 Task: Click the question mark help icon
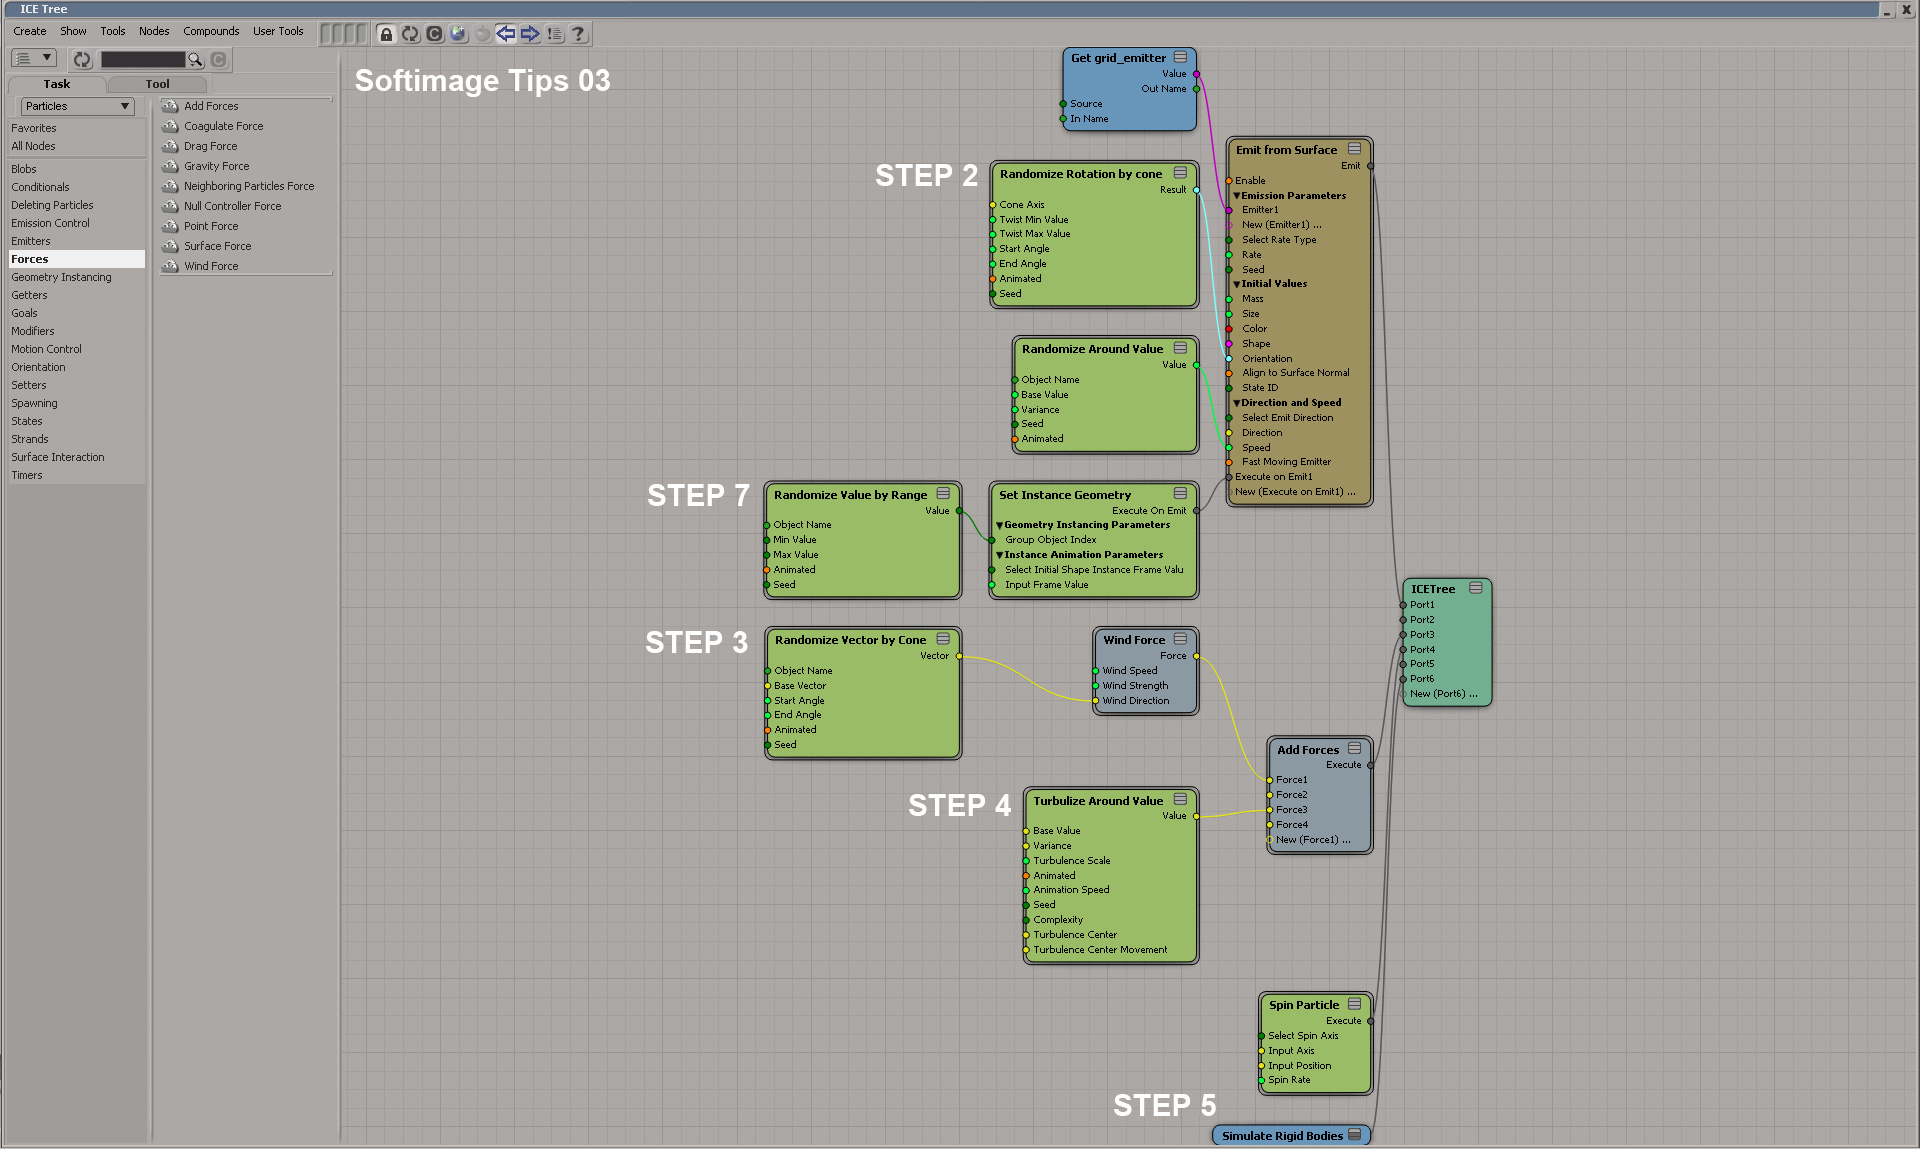pyautogui.click(x=578, y=34)
